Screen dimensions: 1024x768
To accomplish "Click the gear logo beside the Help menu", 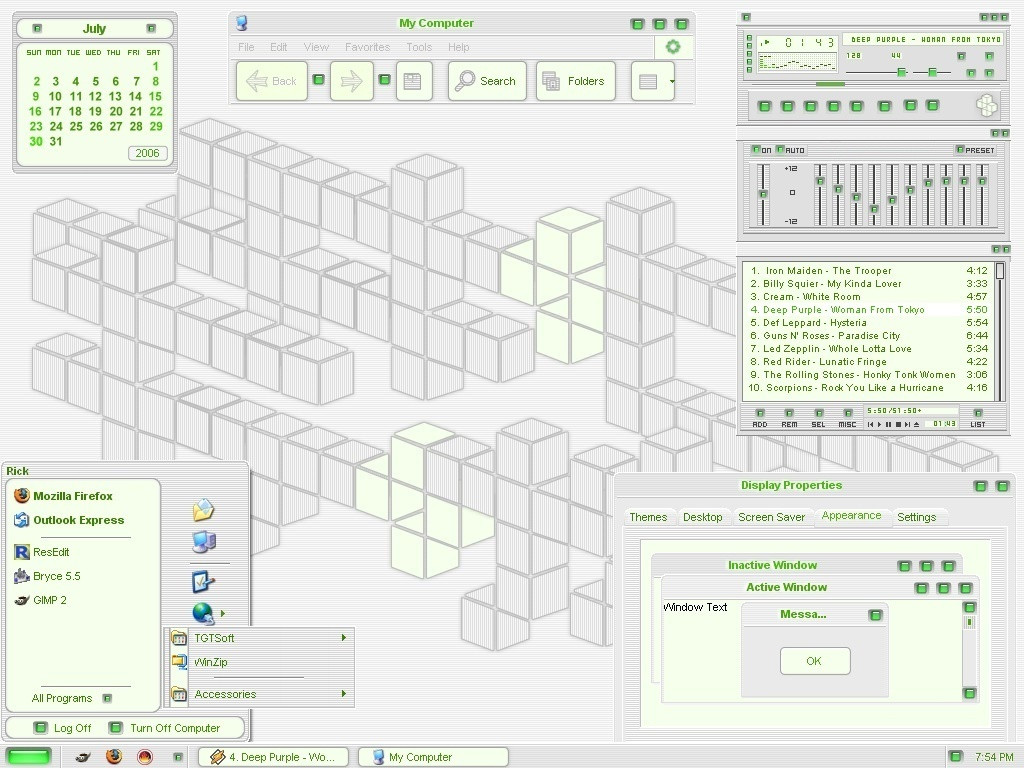I will [x=673, y=46].
